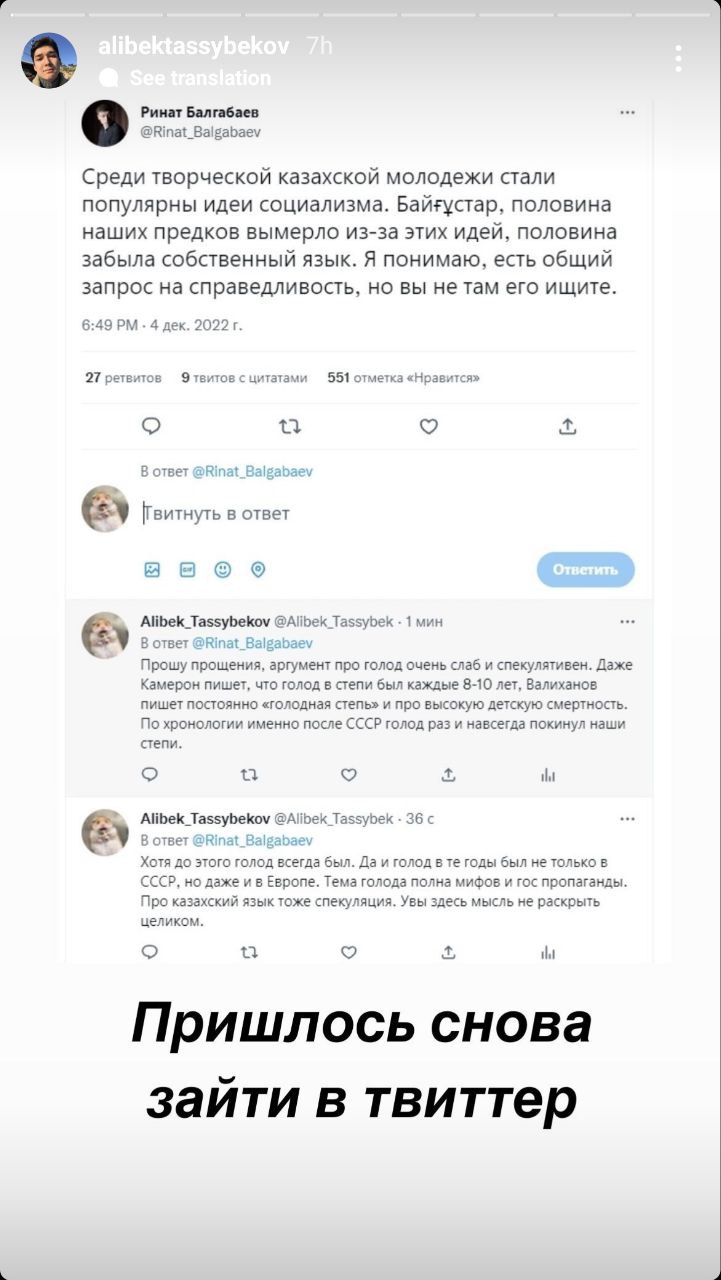Open the emoji picker icon
This screenshot has width=721, height=1280.
(x=222, y=570)
